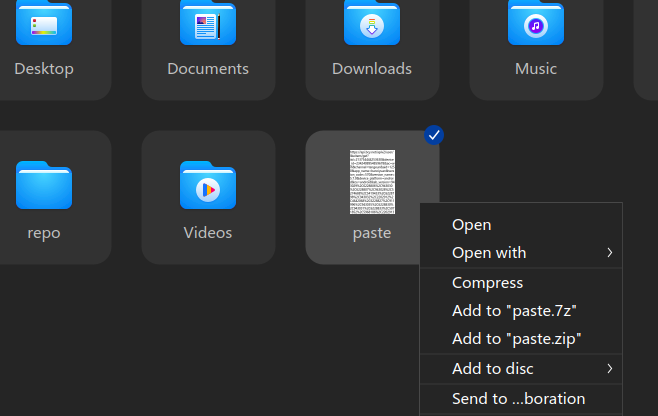Viewport: 658px width, 416px height.
Task: Uncheck the paste file selection checkmark
Action: 434,135
